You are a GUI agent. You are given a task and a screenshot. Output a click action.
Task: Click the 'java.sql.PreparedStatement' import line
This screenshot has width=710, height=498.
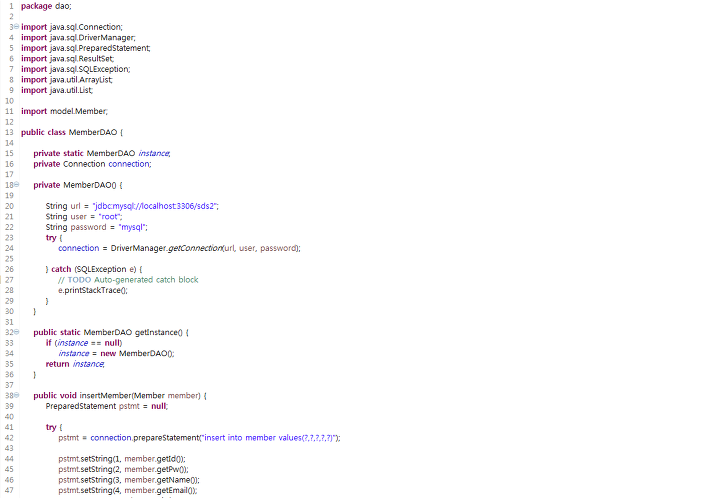point(86,48)
